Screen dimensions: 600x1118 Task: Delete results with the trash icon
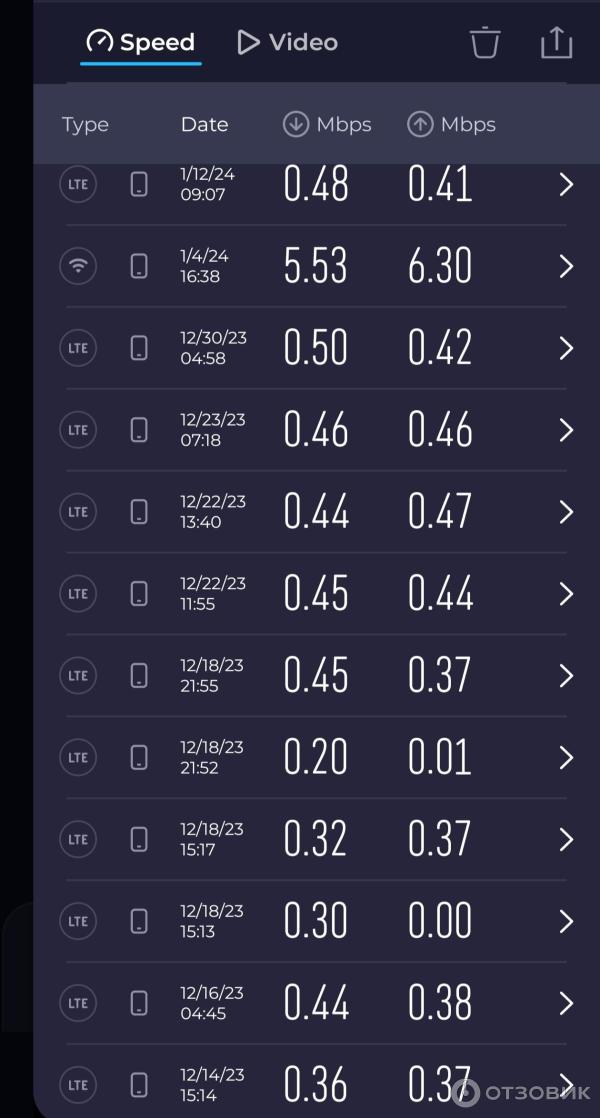(x=485, y=42)
